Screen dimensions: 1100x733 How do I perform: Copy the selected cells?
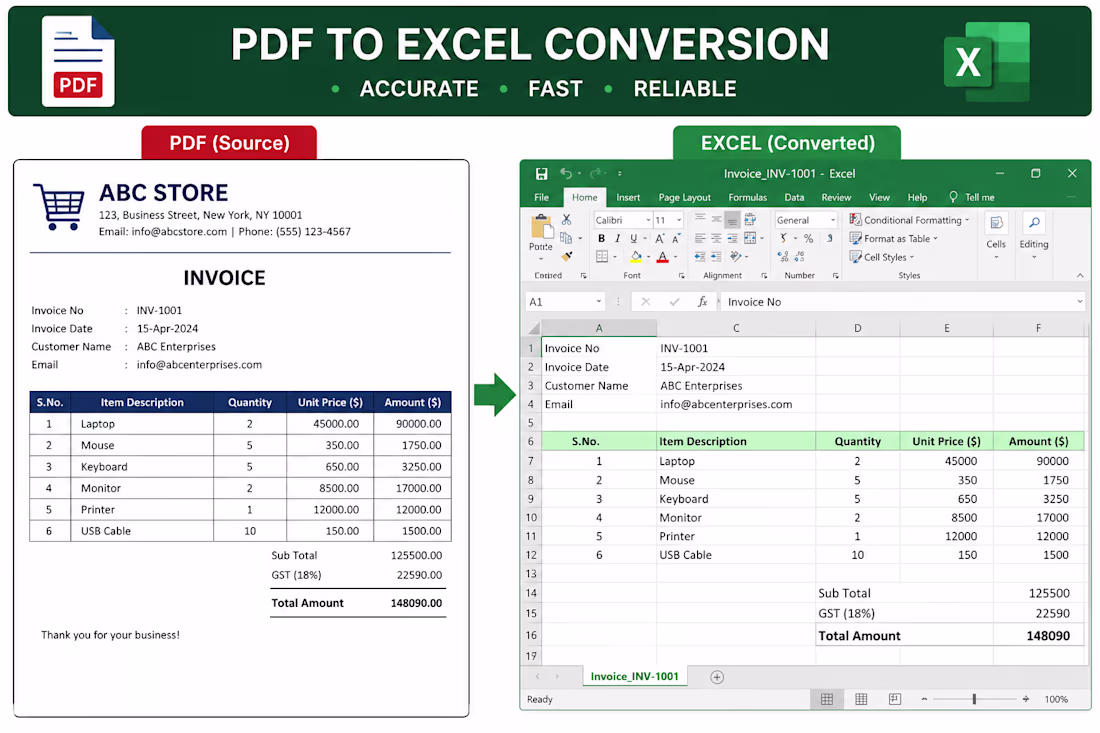coord(565,238)
